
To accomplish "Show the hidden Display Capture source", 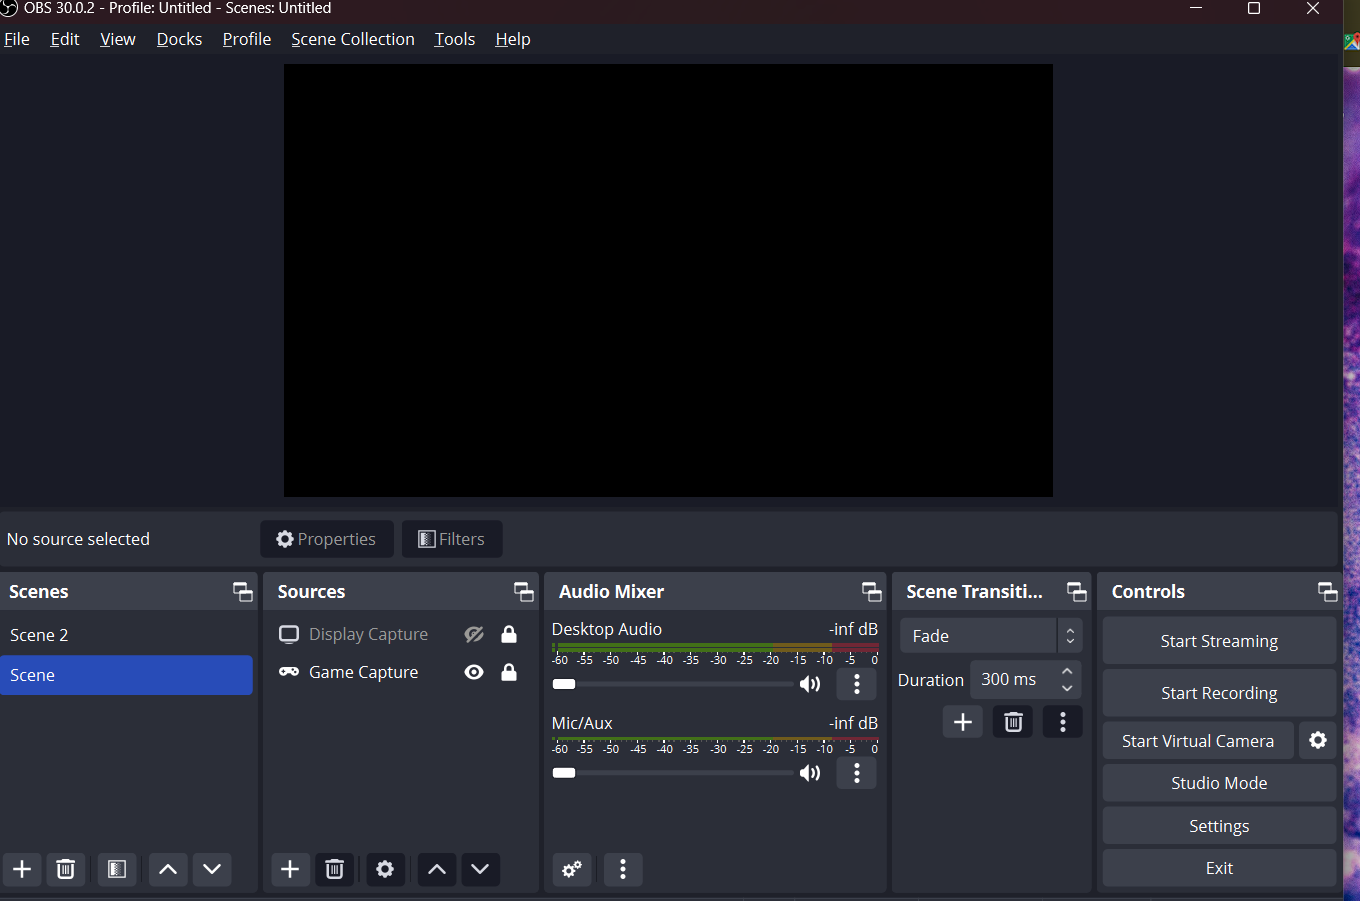I will (x=474, y=634).
